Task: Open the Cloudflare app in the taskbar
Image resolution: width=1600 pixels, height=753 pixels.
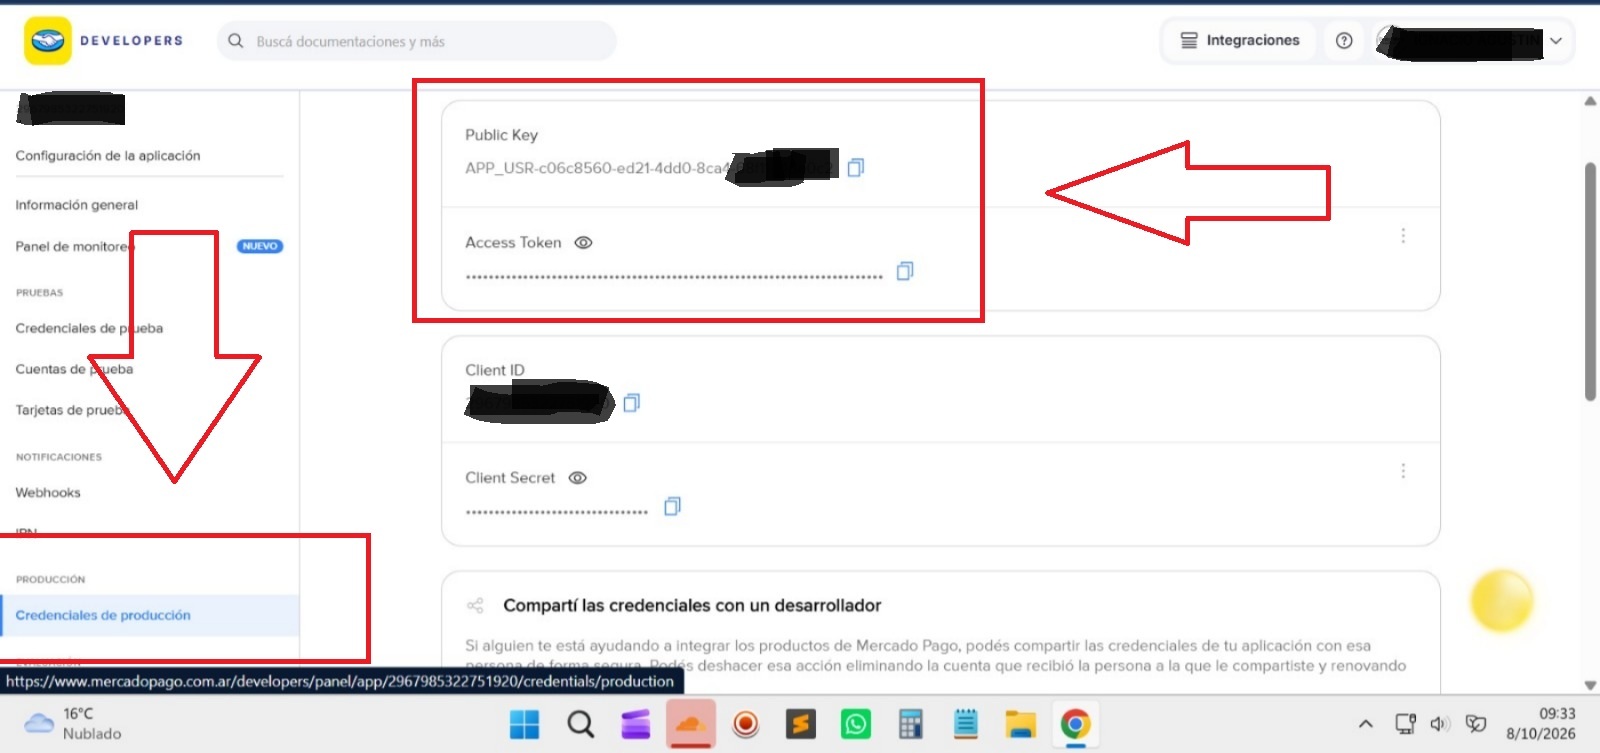Action: 691,724
